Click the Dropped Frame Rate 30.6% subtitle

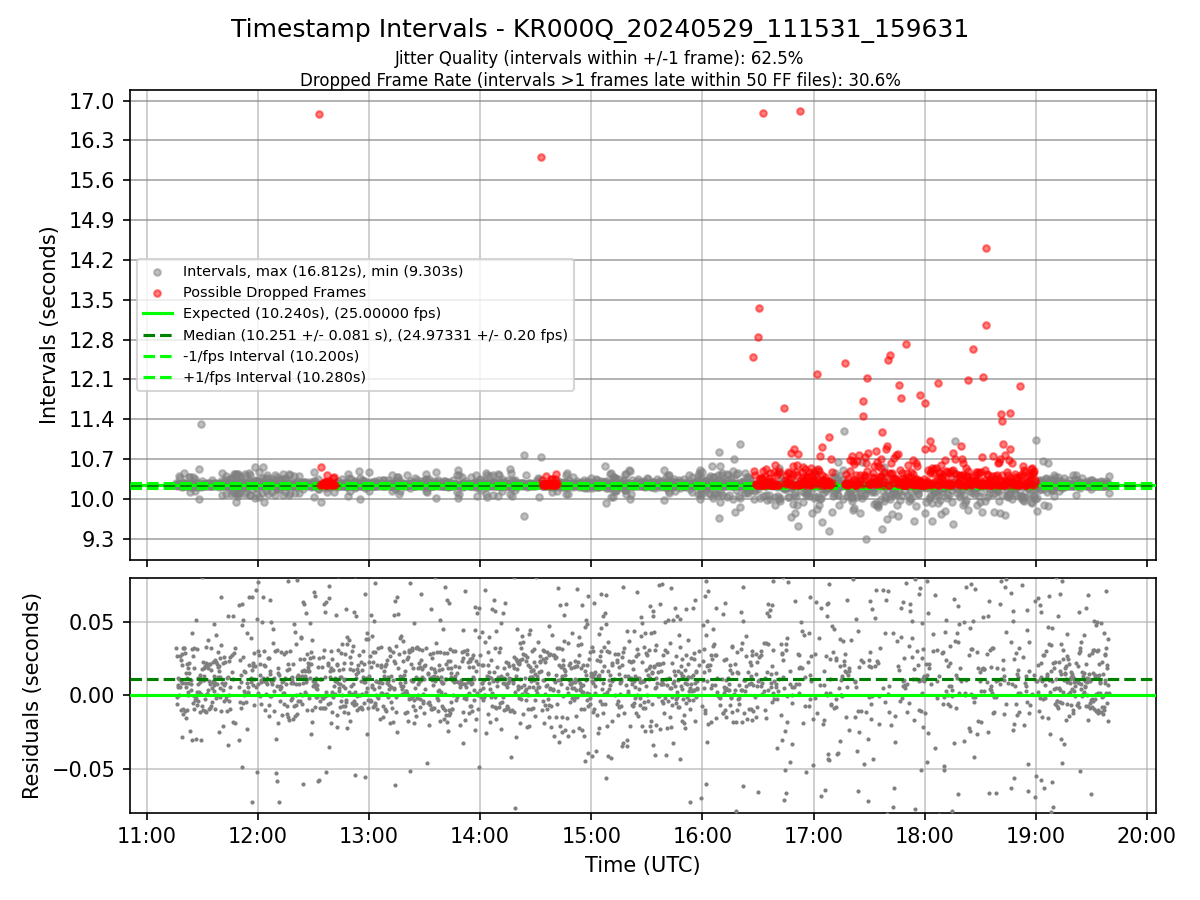[600, 80]
